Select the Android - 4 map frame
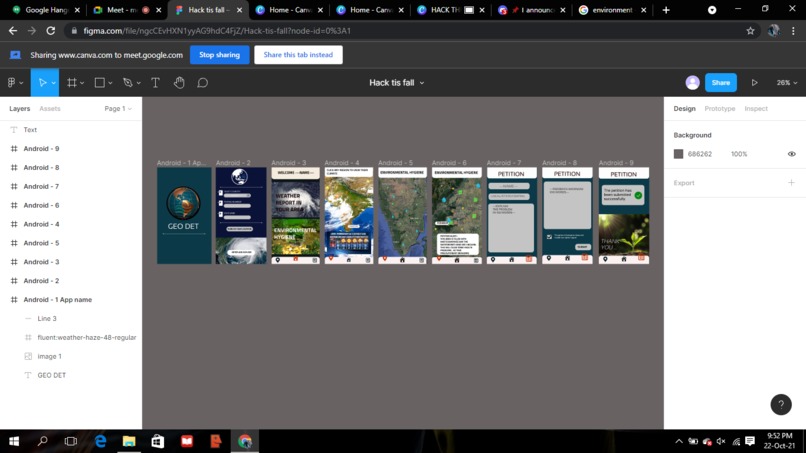The image size is (806, 453). click(349, 215)
